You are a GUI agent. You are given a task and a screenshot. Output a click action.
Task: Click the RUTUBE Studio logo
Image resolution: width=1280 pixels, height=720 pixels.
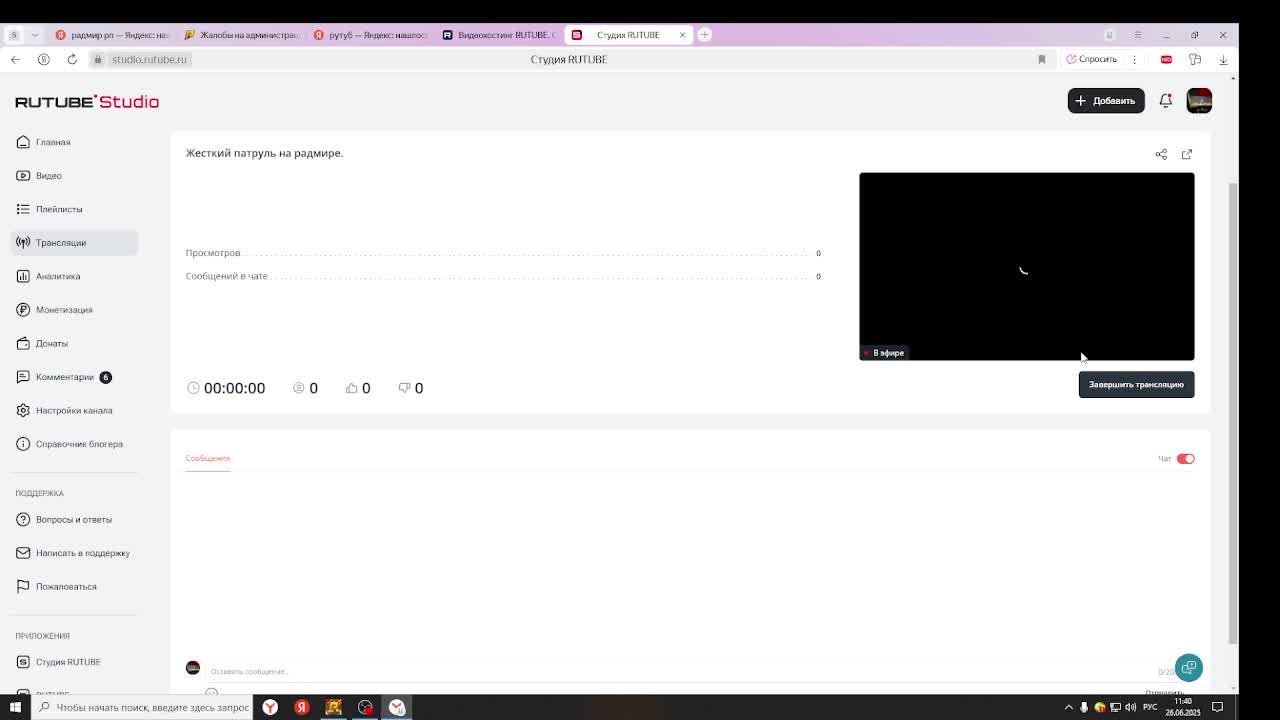[x=87, y=102]
